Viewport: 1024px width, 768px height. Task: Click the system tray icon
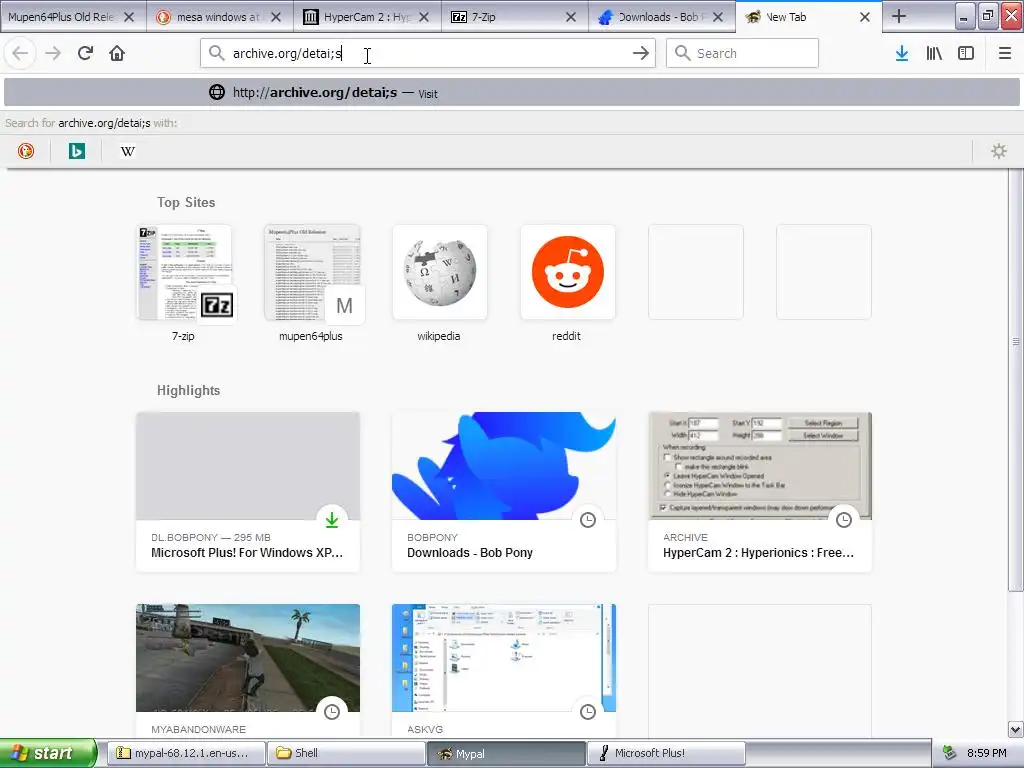950,753
